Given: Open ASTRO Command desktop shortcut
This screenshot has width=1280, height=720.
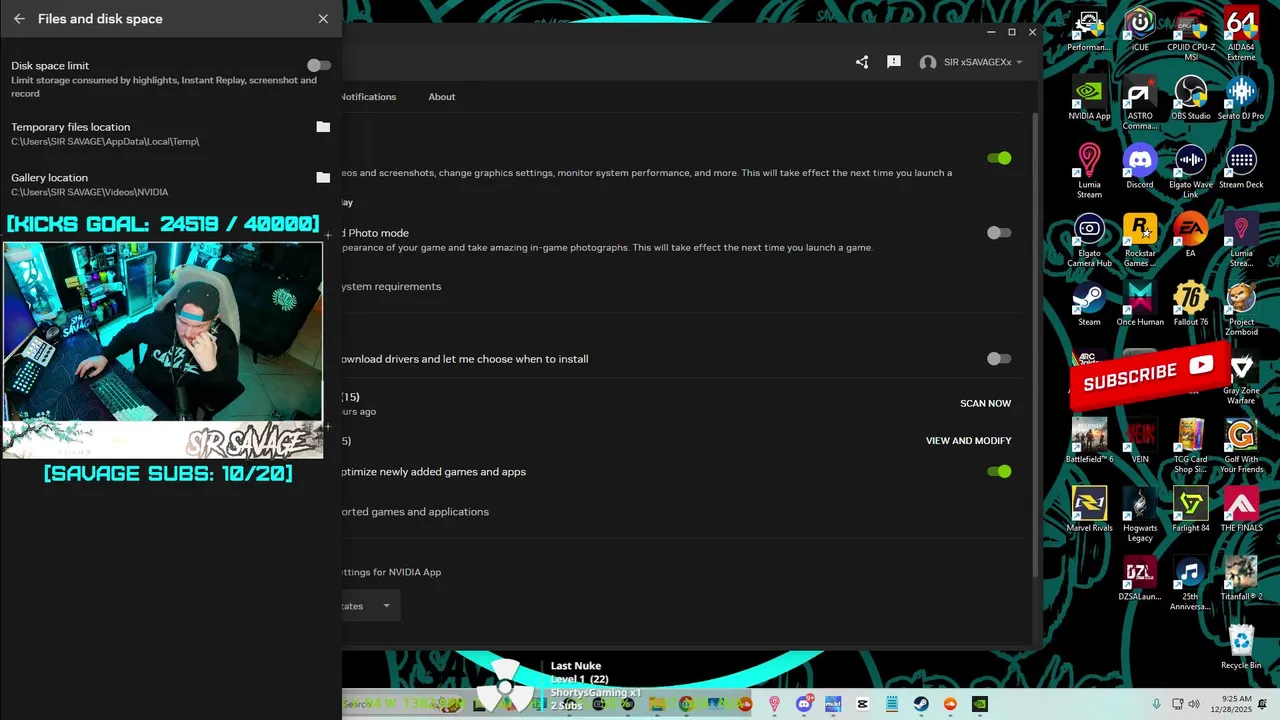Looking at the screenshot, I should point(1140,103).
